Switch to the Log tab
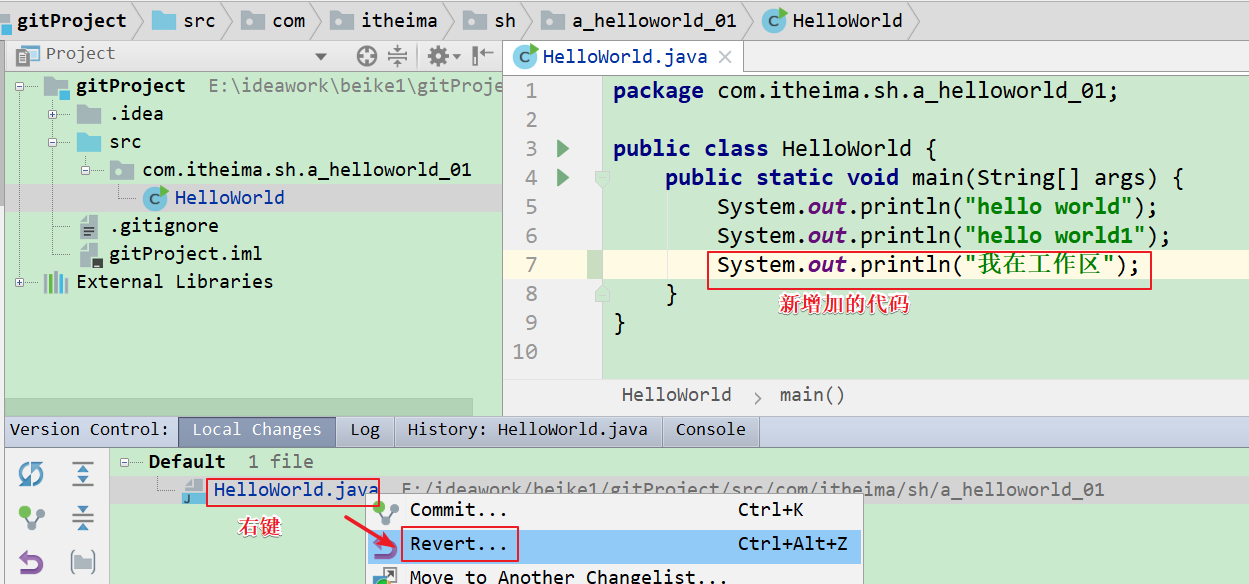The height and width of the screenshot is (584, 1249). (364, 430)
